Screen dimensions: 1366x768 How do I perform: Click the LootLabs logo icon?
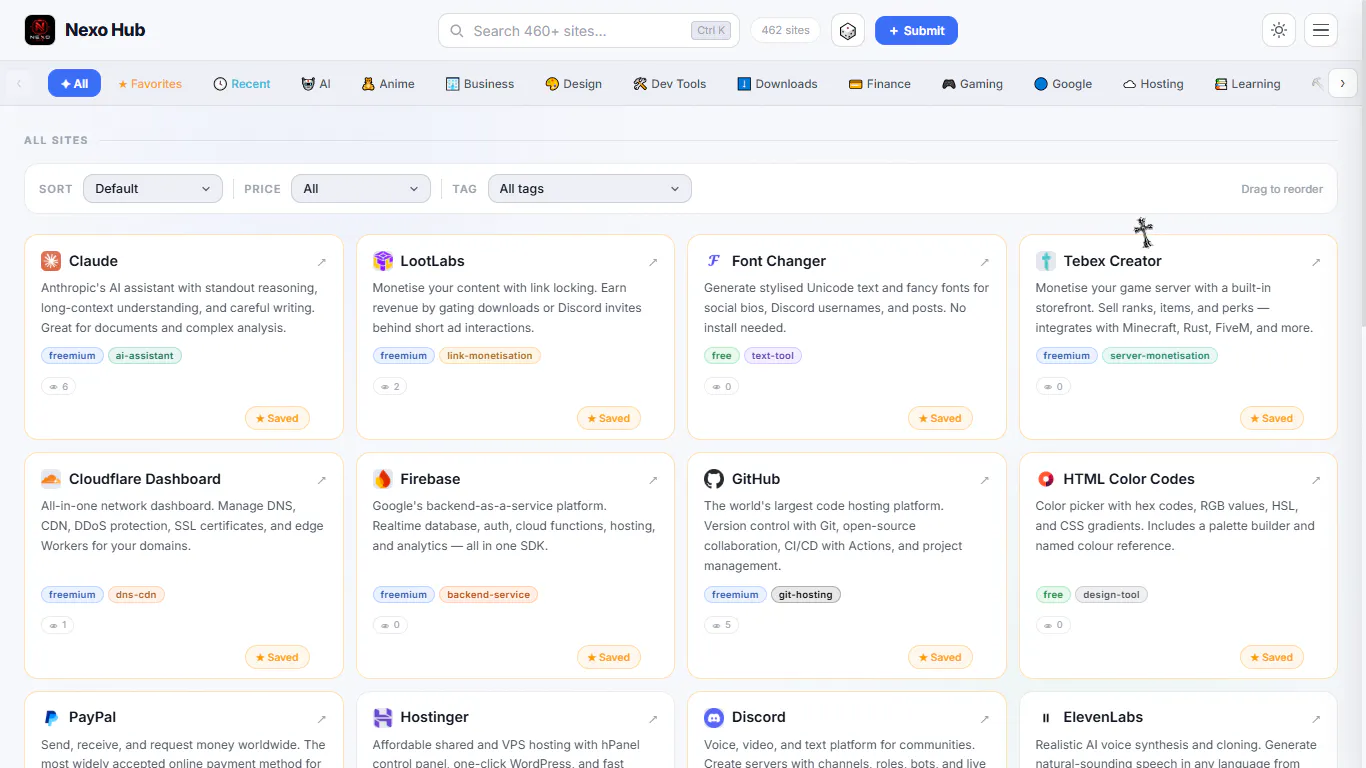click(383, 261)
